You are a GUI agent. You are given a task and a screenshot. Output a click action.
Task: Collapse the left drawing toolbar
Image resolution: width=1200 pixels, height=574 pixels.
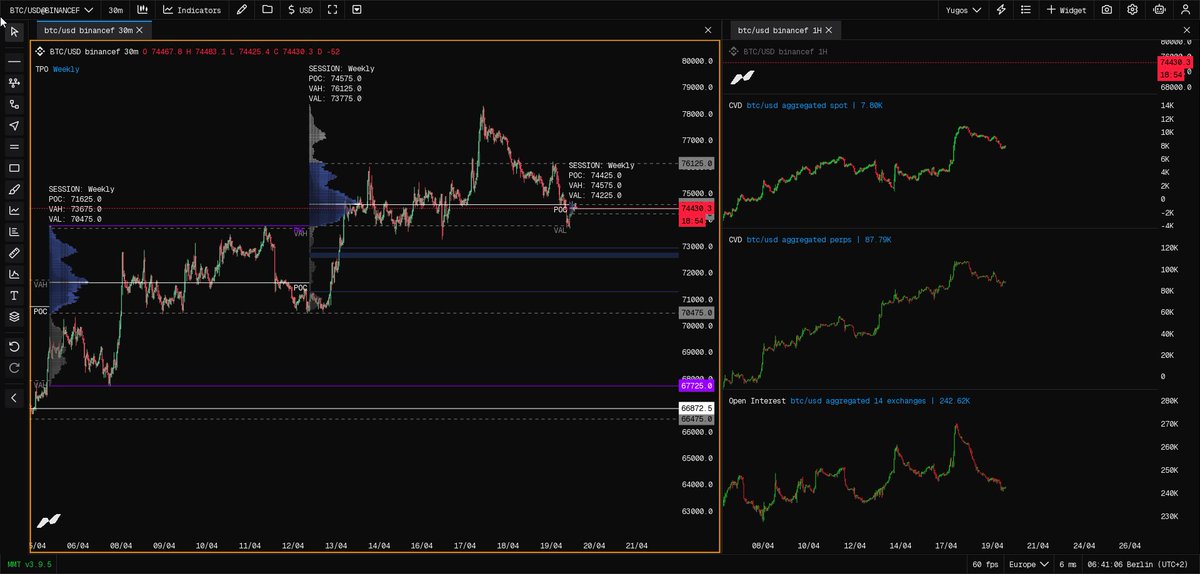pyautogui.click(x=14, y=398)
